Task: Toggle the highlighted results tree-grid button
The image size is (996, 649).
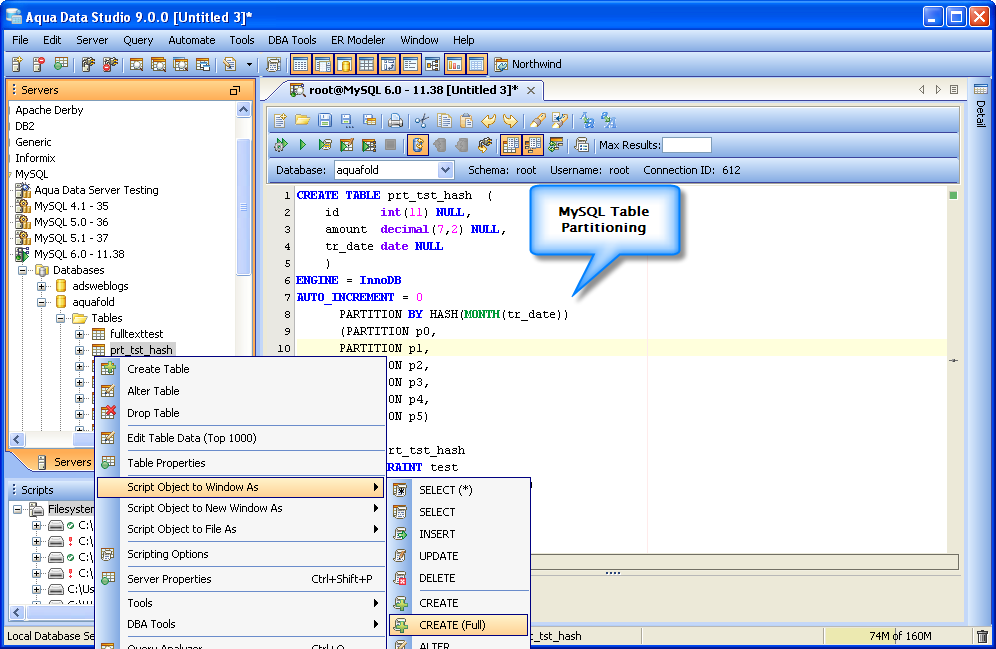Action: (x=532, y=145)
